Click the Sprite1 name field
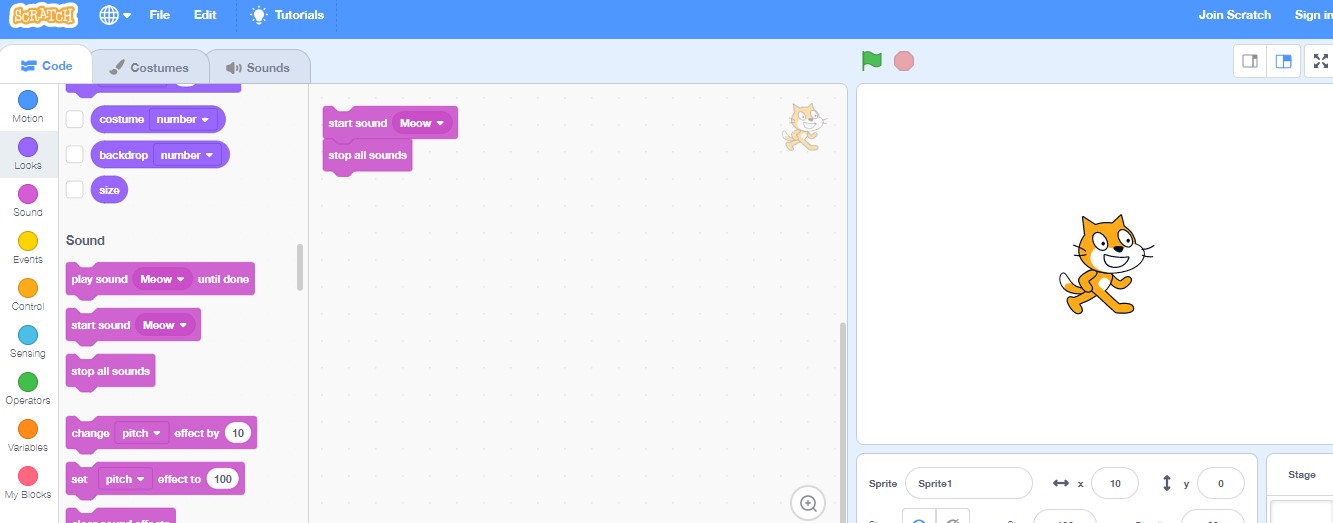 [x=968, y=483]
